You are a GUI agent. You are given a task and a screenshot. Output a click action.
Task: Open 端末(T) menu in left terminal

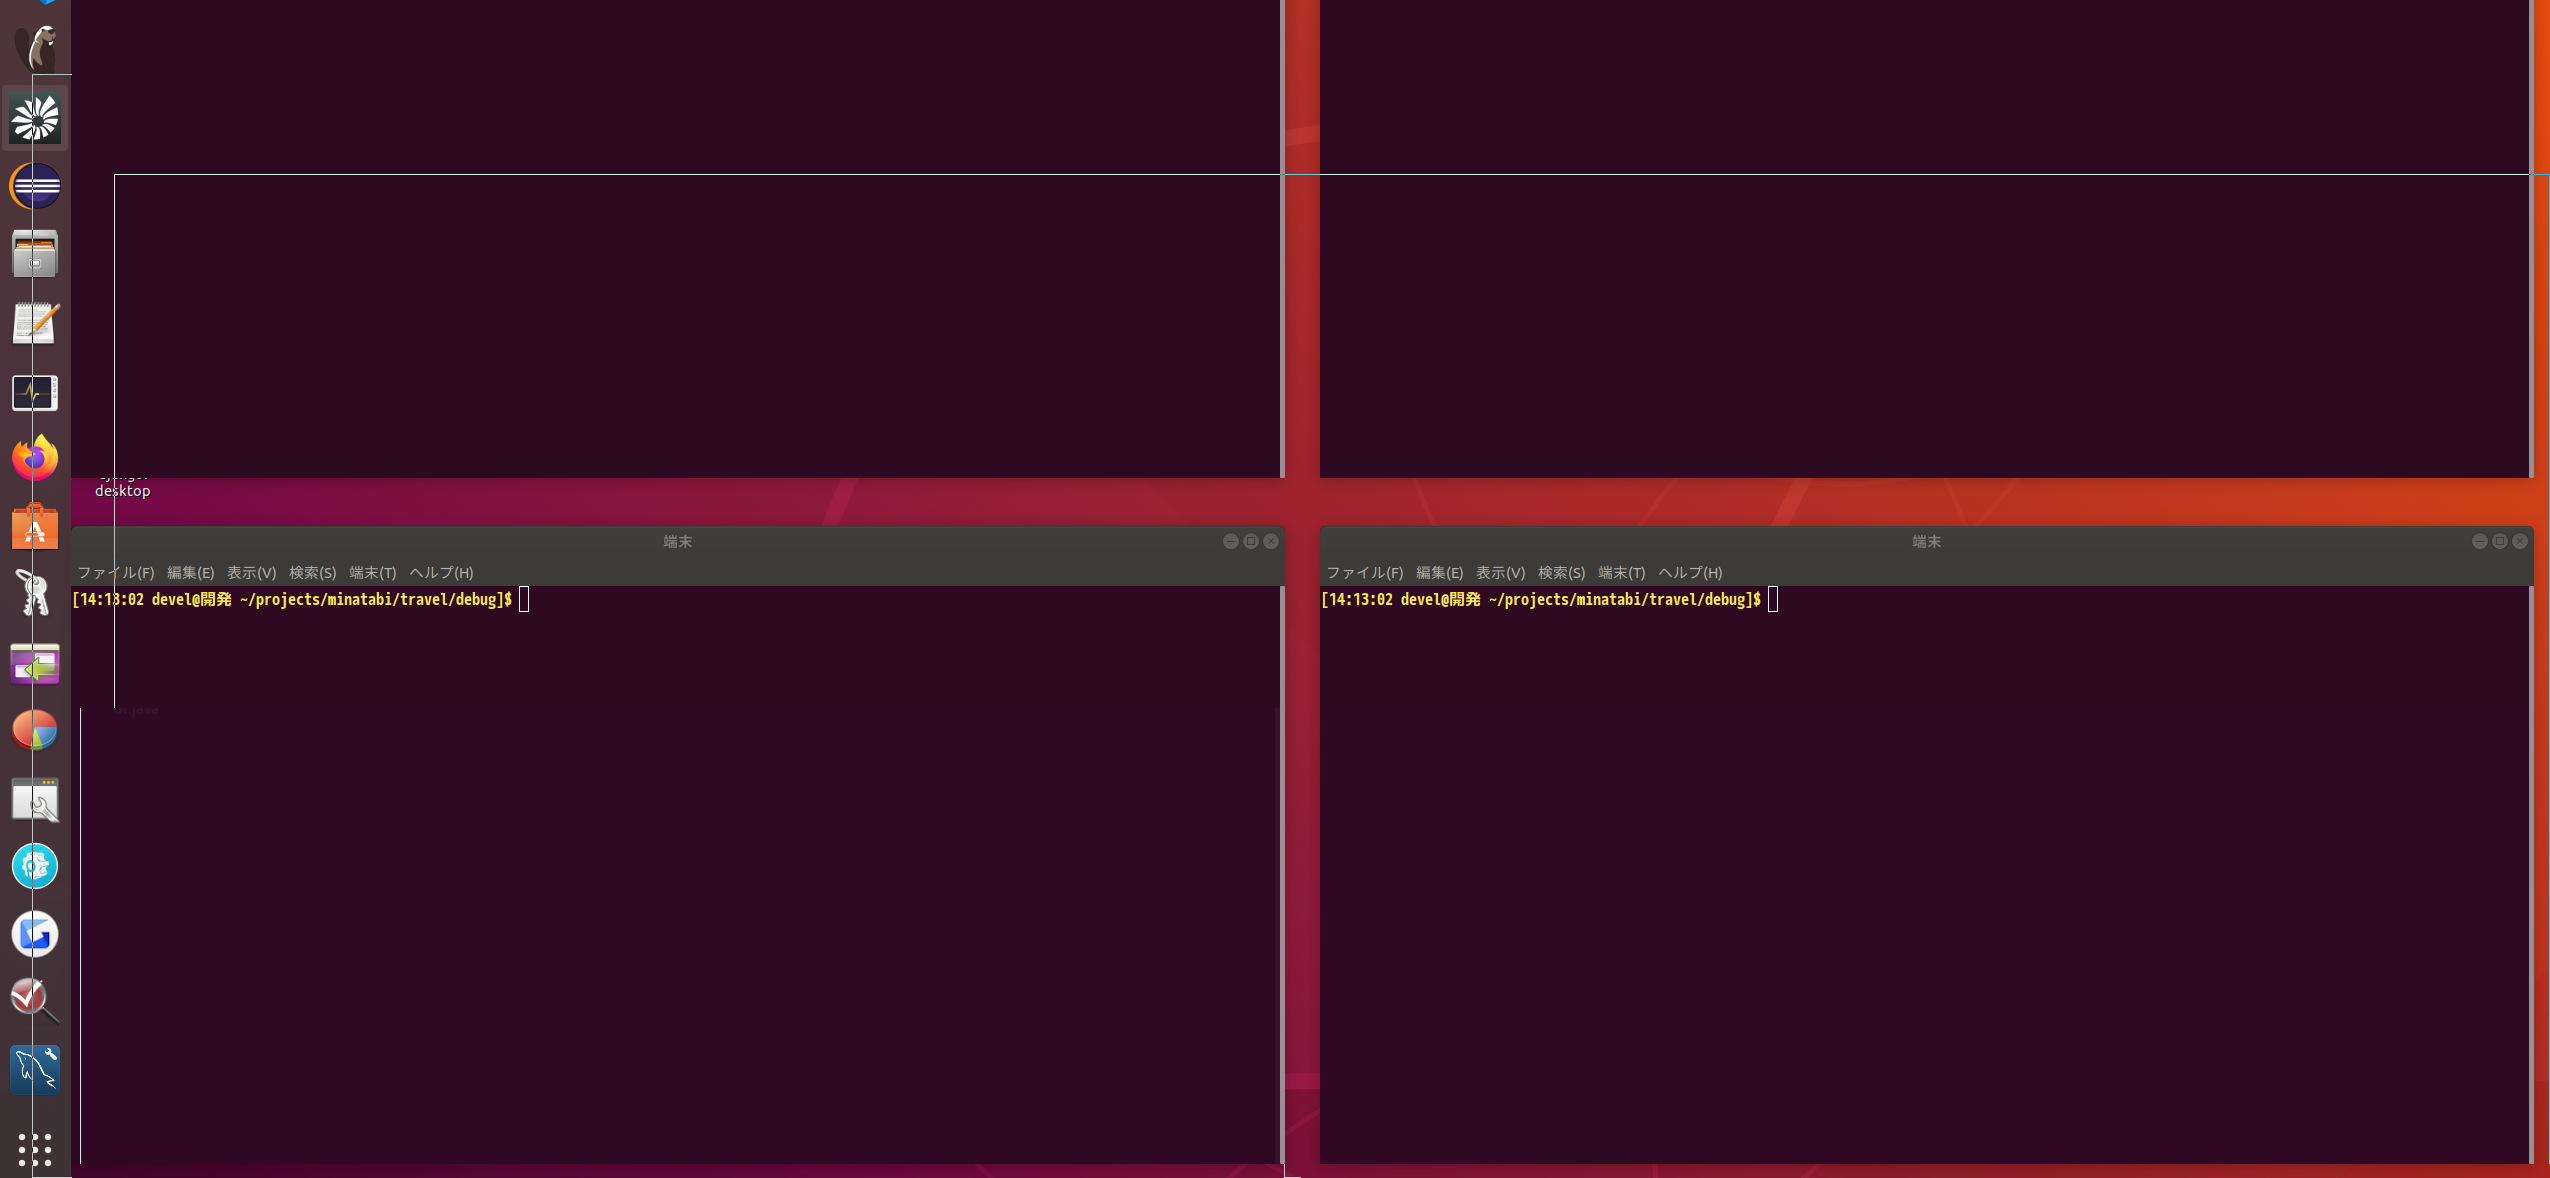pyautogui.click(x=372, y=573)
